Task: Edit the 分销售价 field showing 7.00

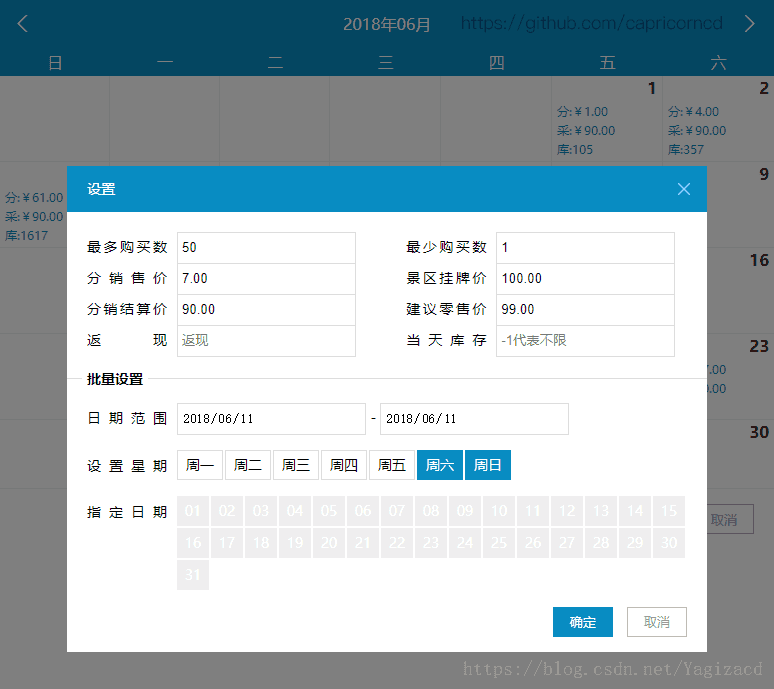Action: point(267,279)
